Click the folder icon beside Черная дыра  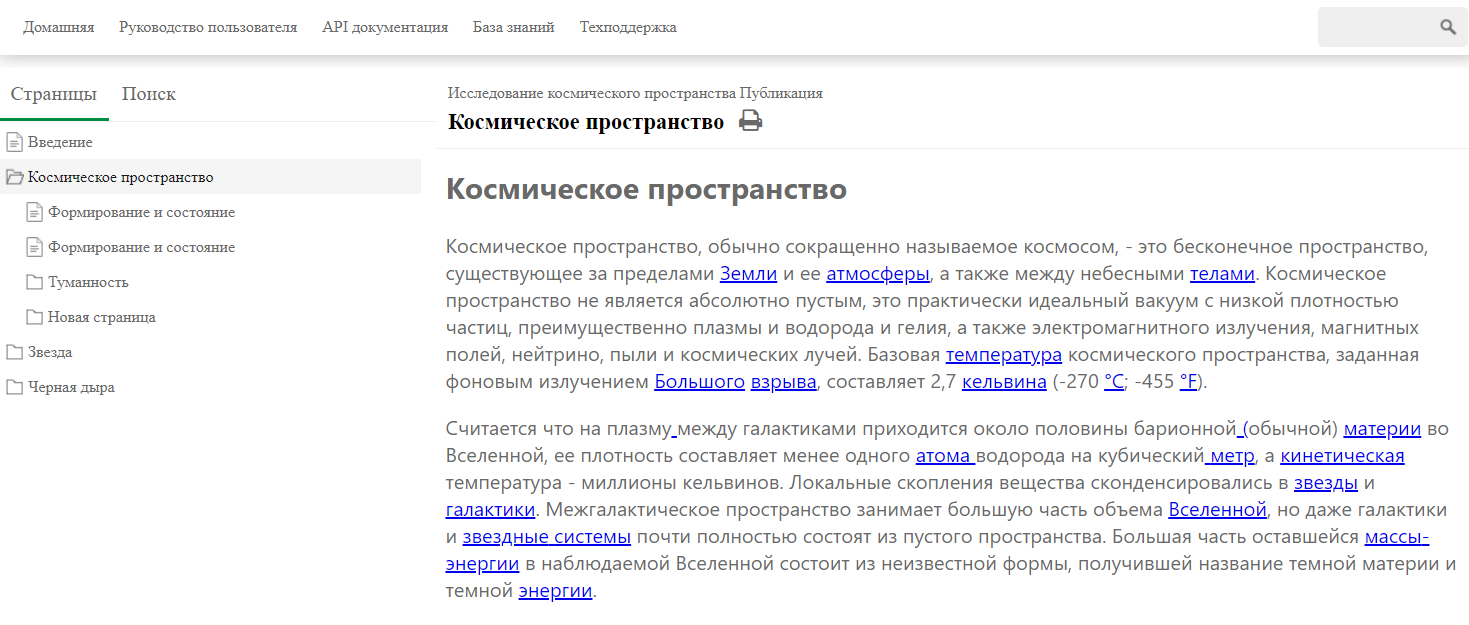[13, 386]
